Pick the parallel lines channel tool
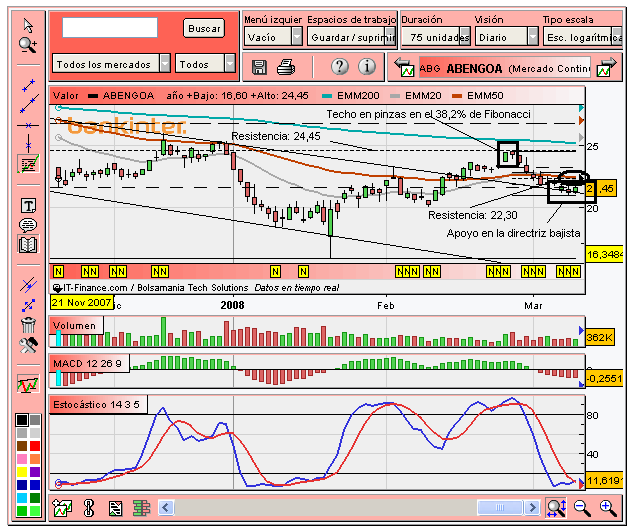The width and height of the screenshot is (630, 531). point(28,285)
